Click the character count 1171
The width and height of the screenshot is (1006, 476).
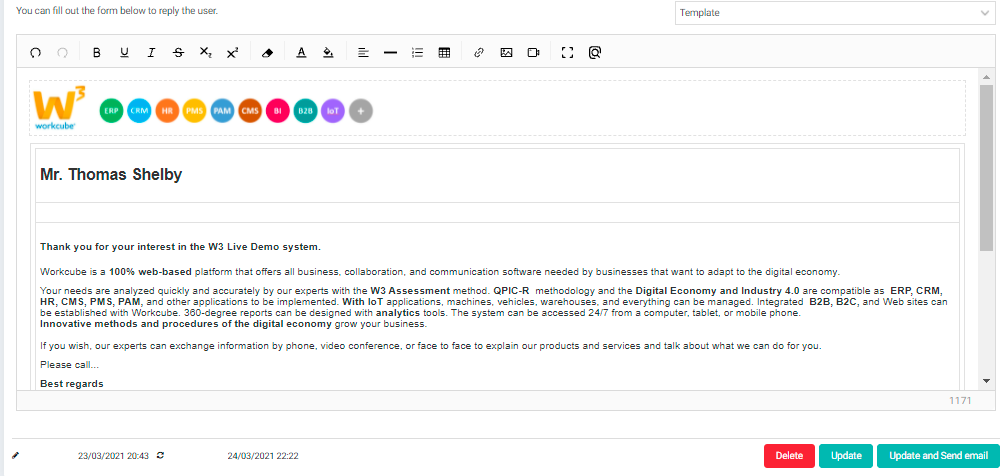pos(960,400)
